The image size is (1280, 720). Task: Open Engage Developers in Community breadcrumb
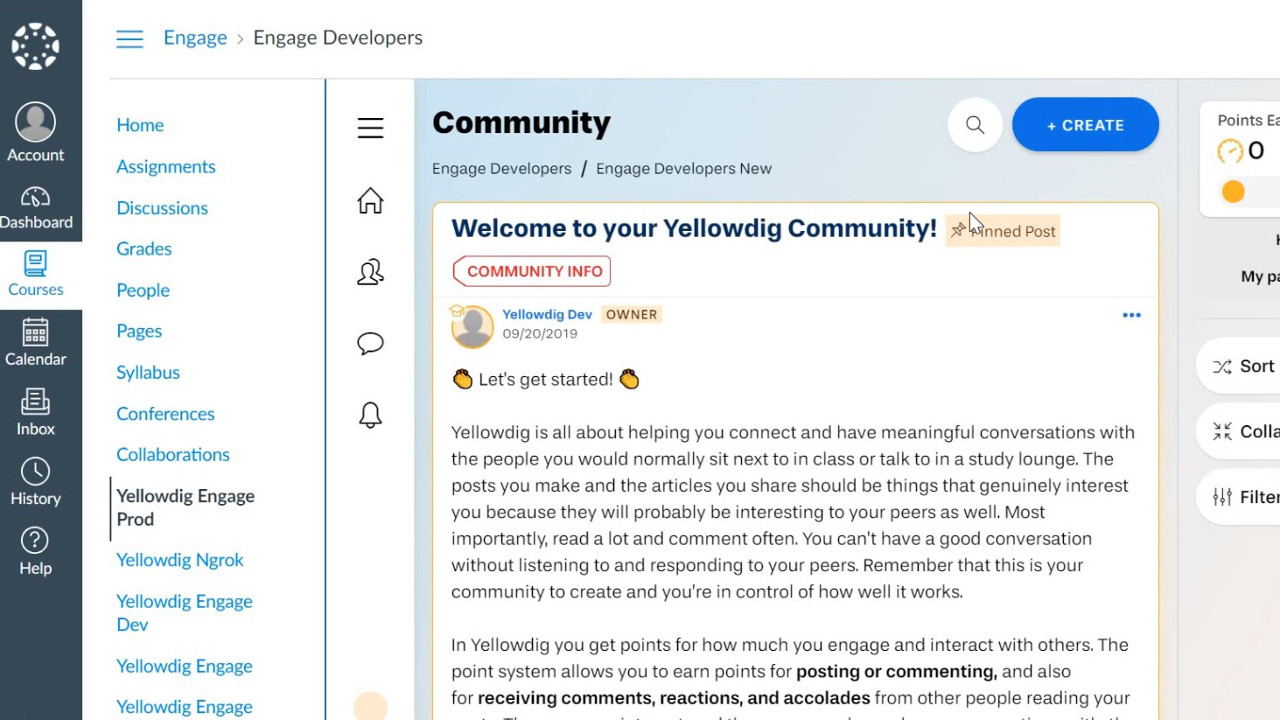pos(502,169)
